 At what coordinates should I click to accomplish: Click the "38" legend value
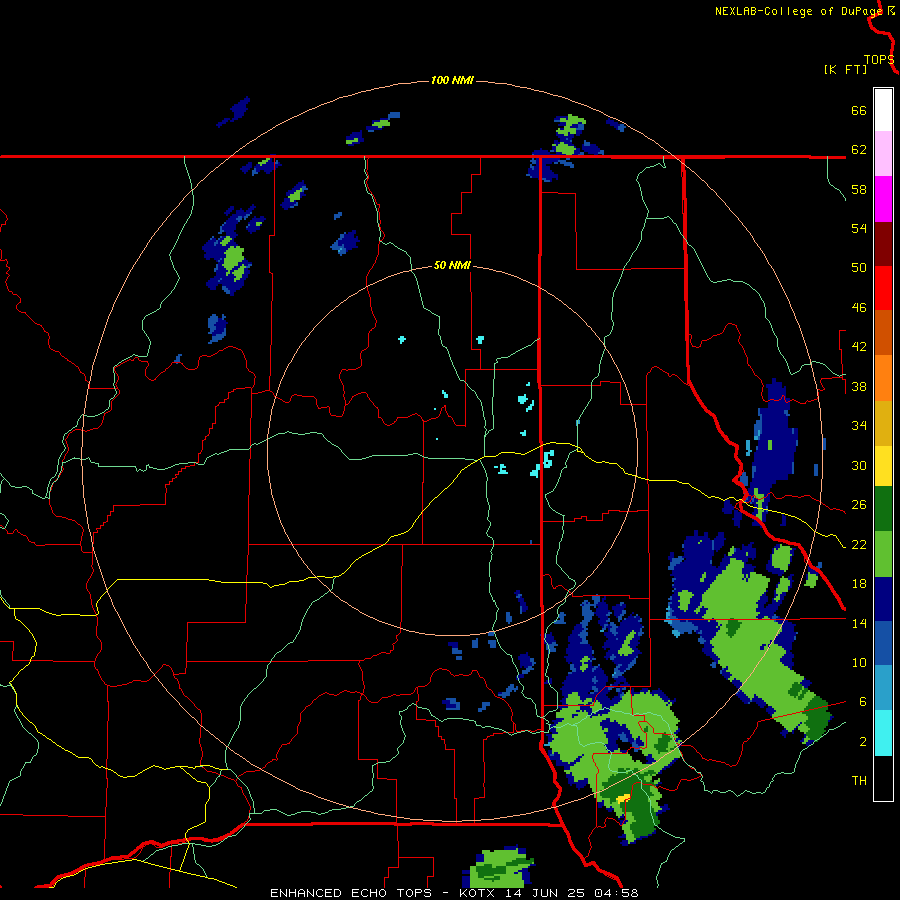pyautogui.click(x=859, y=386)
